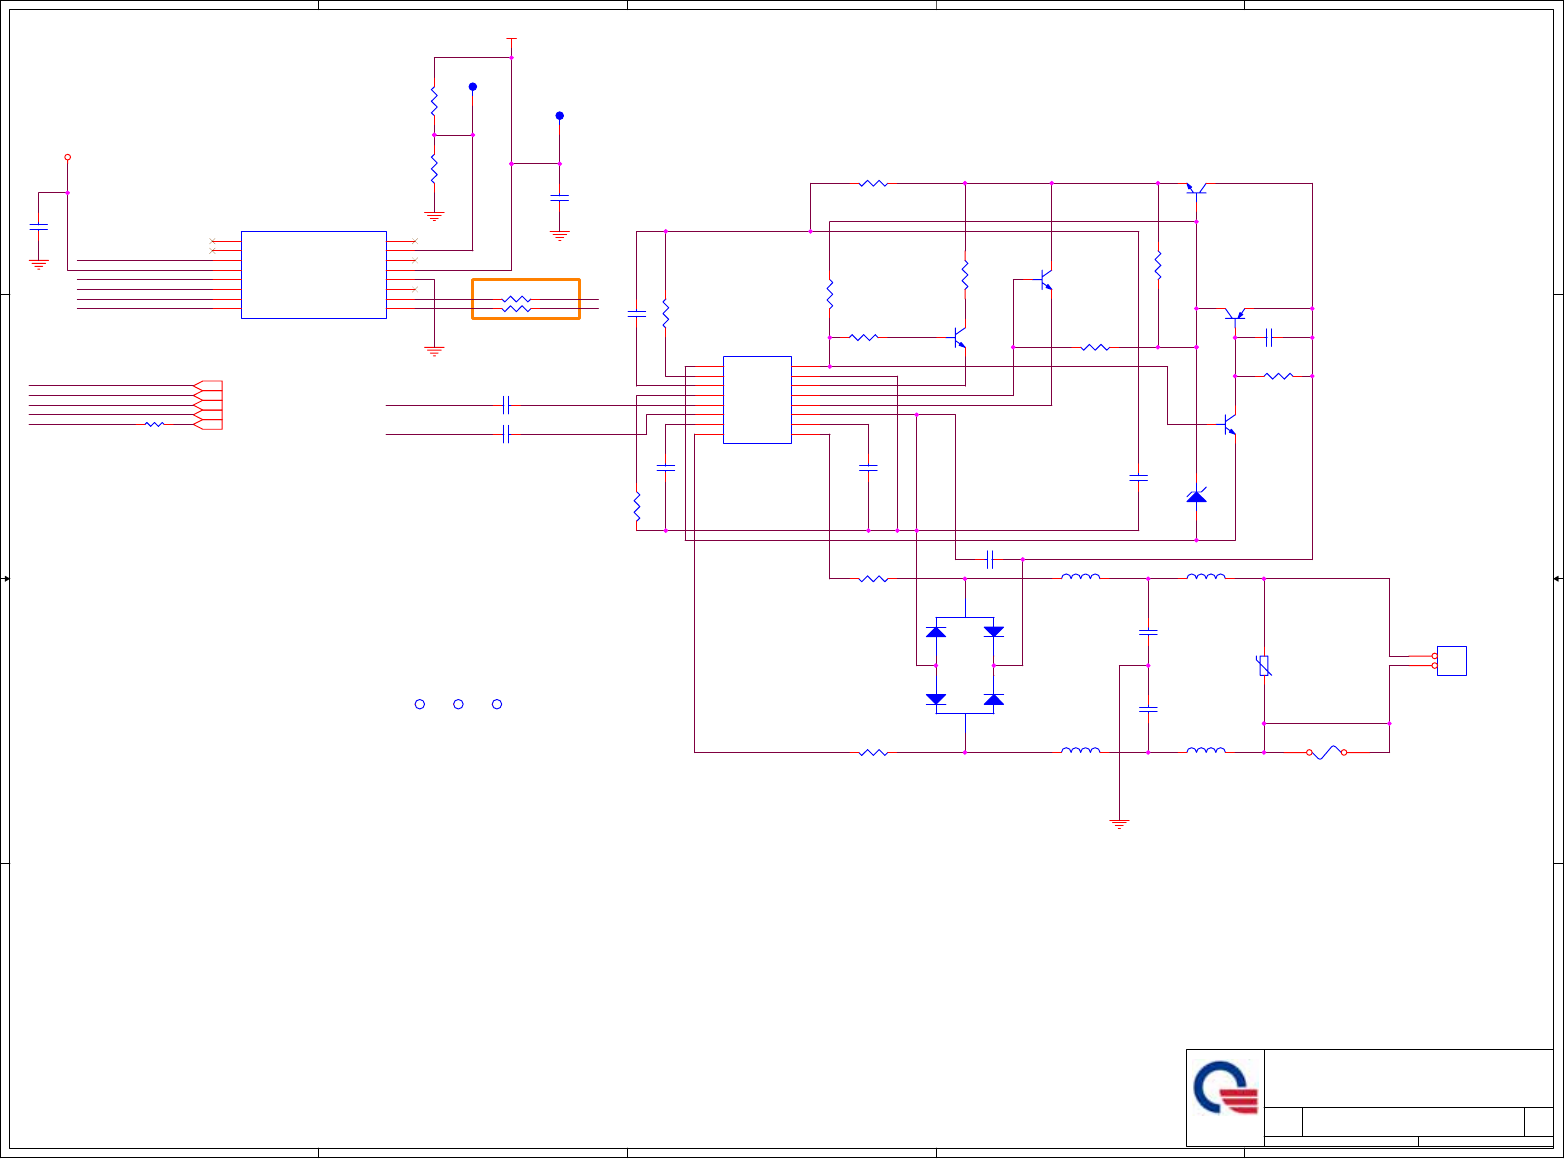
Task: Click the right blue test point dot
Action: pos(560,116)
